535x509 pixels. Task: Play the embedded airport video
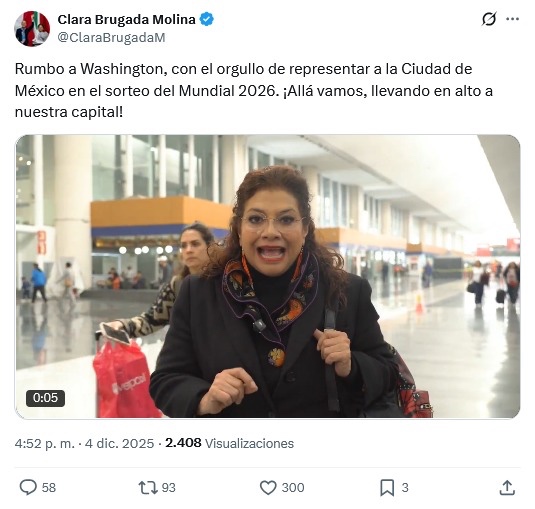pos(268,276)
